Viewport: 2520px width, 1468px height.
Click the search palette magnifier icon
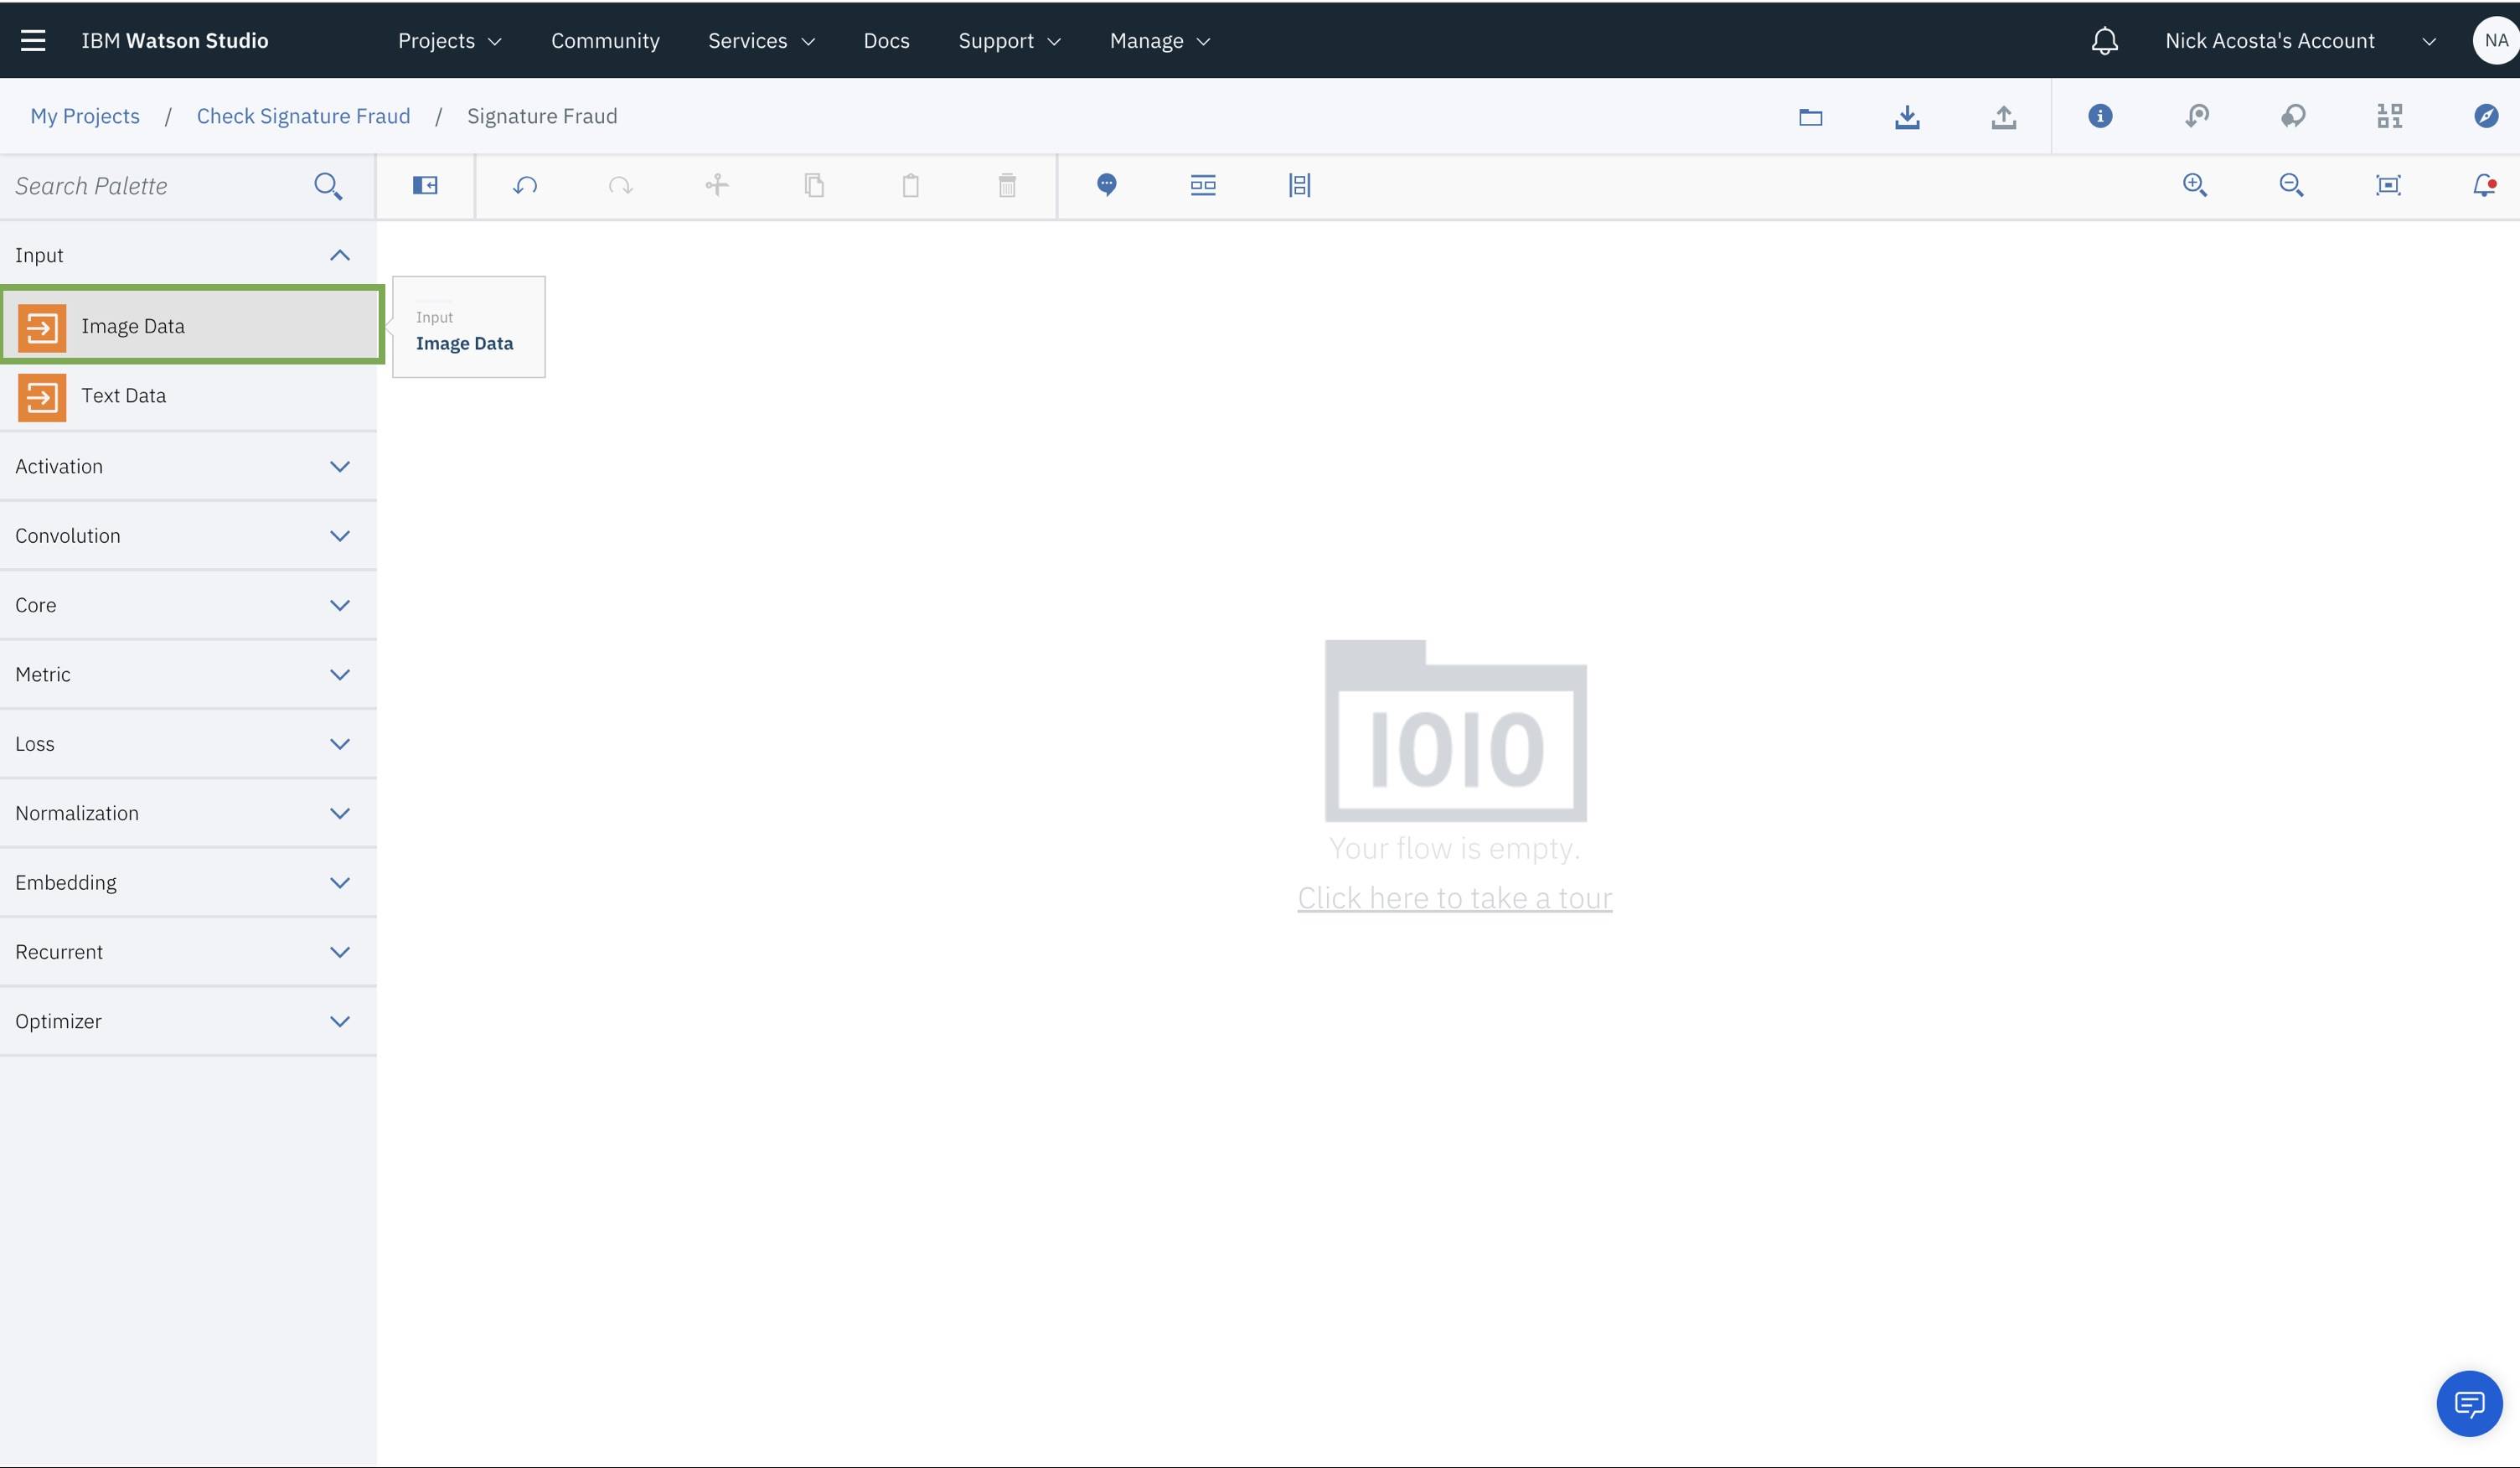tap(328, 186)
